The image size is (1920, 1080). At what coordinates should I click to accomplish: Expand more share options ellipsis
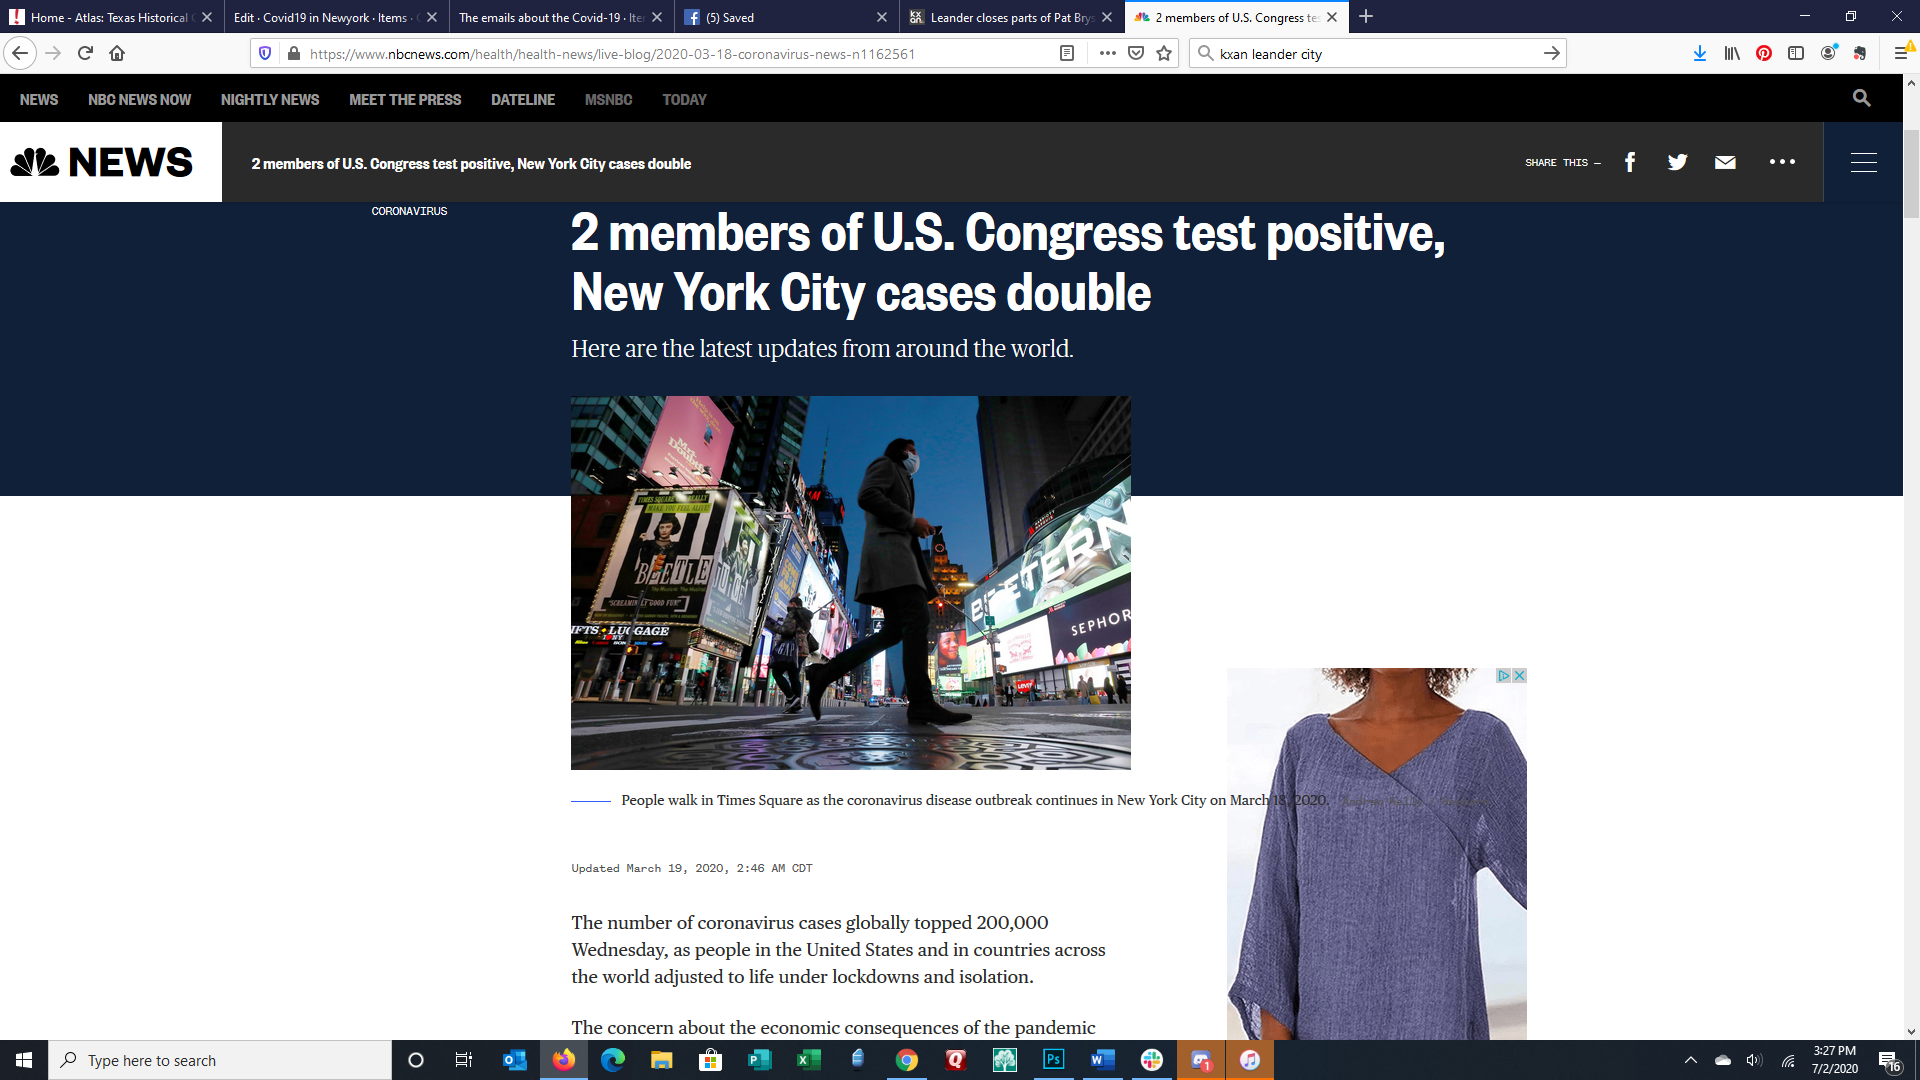click(1782, 162)
